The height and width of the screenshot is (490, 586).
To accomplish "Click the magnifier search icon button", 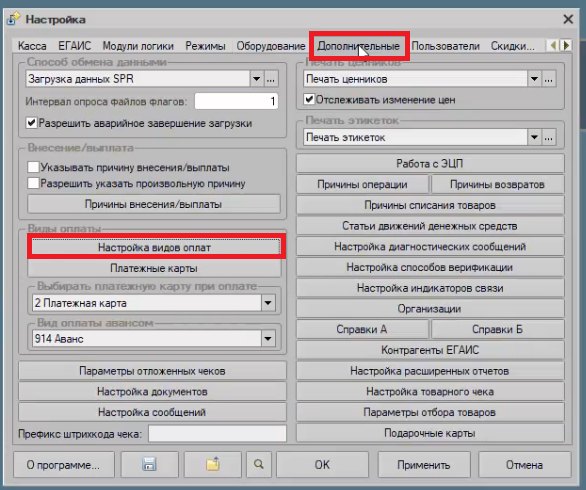I will [259, 465].
